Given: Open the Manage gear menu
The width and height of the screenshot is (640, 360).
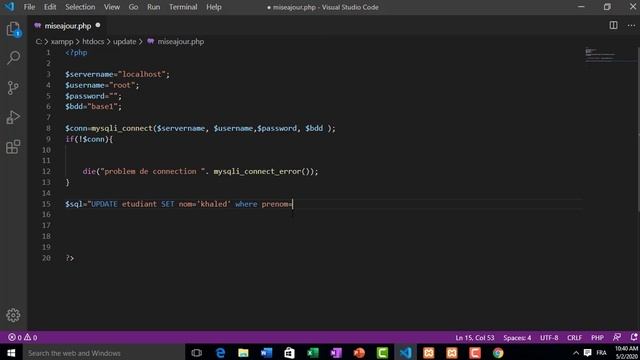Looking at the screenshot, I should coord(13,315).
